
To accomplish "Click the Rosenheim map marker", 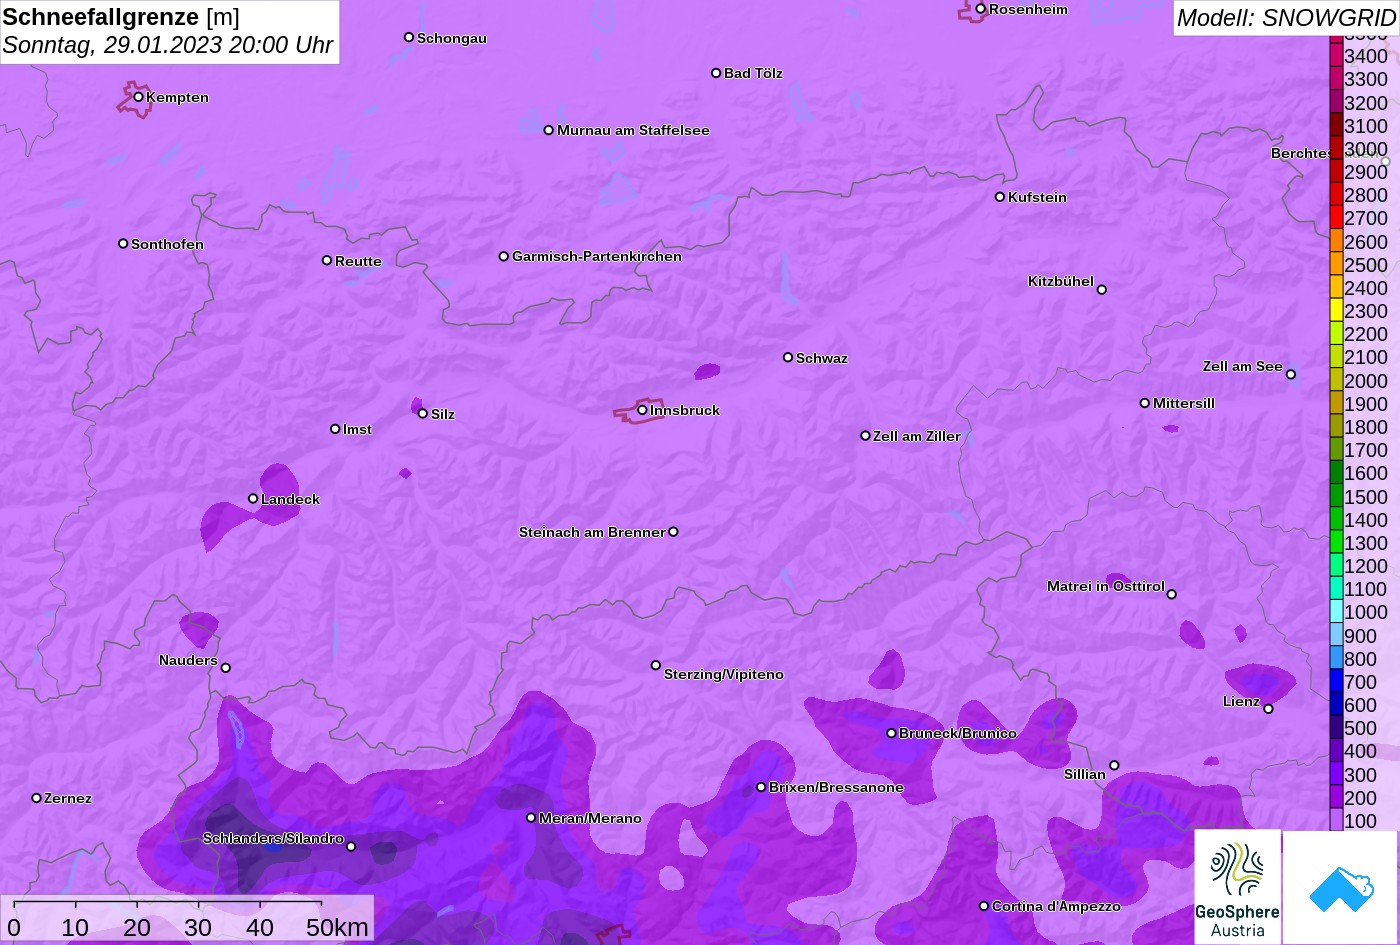I will (981, 9).
